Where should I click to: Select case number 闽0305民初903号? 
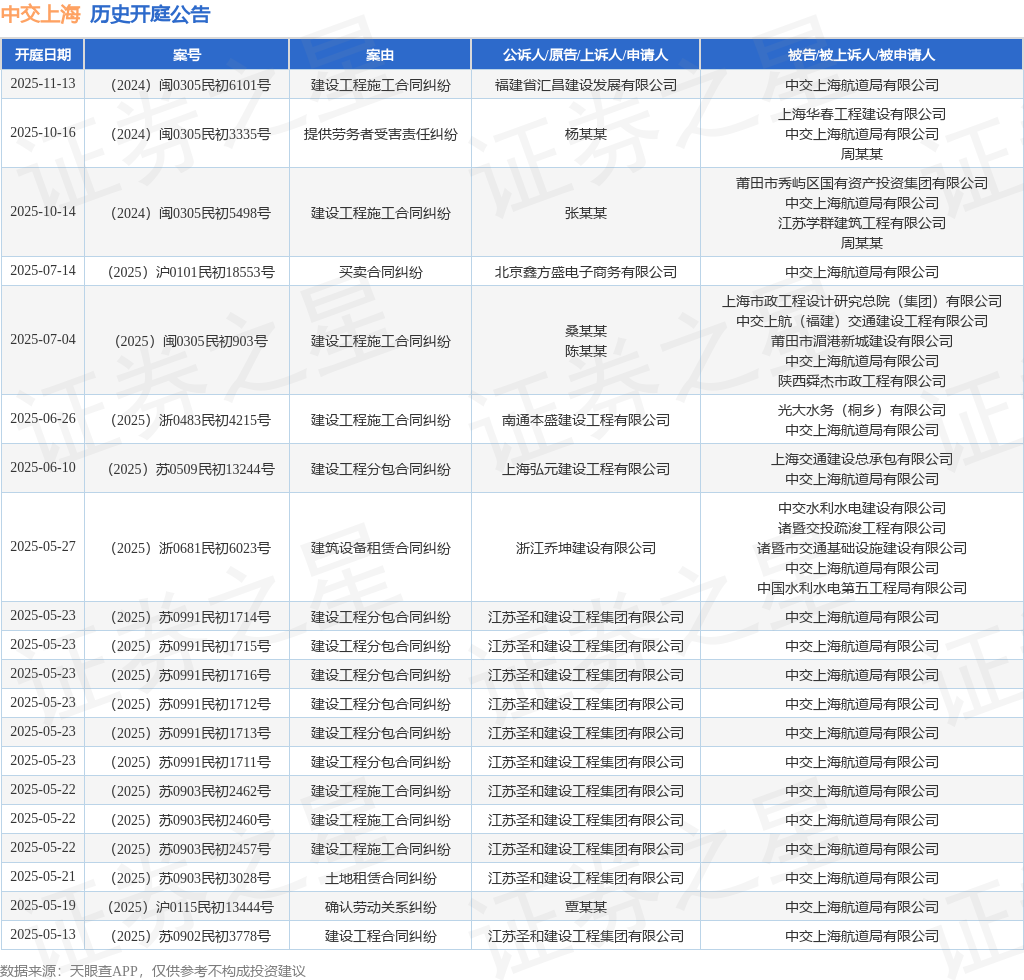[x=215, y=341]
